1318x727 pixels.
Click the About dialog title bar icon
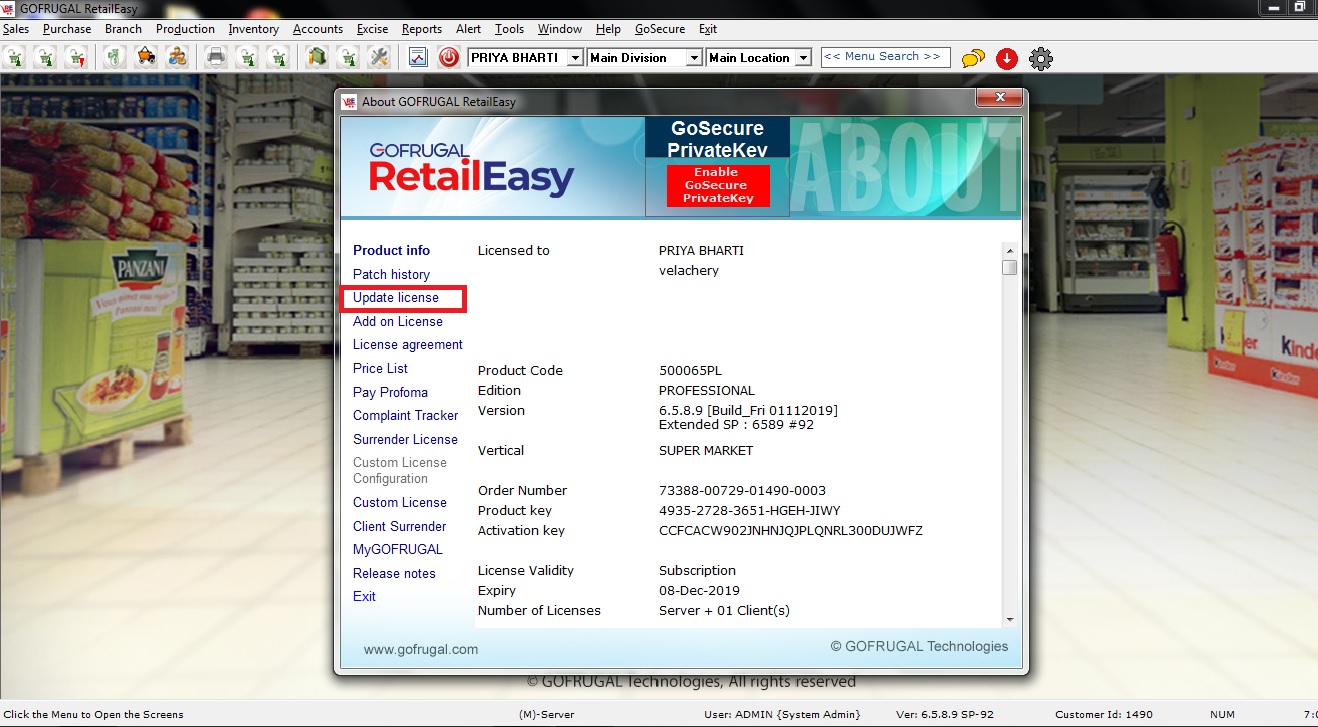[x=349, y=102]
